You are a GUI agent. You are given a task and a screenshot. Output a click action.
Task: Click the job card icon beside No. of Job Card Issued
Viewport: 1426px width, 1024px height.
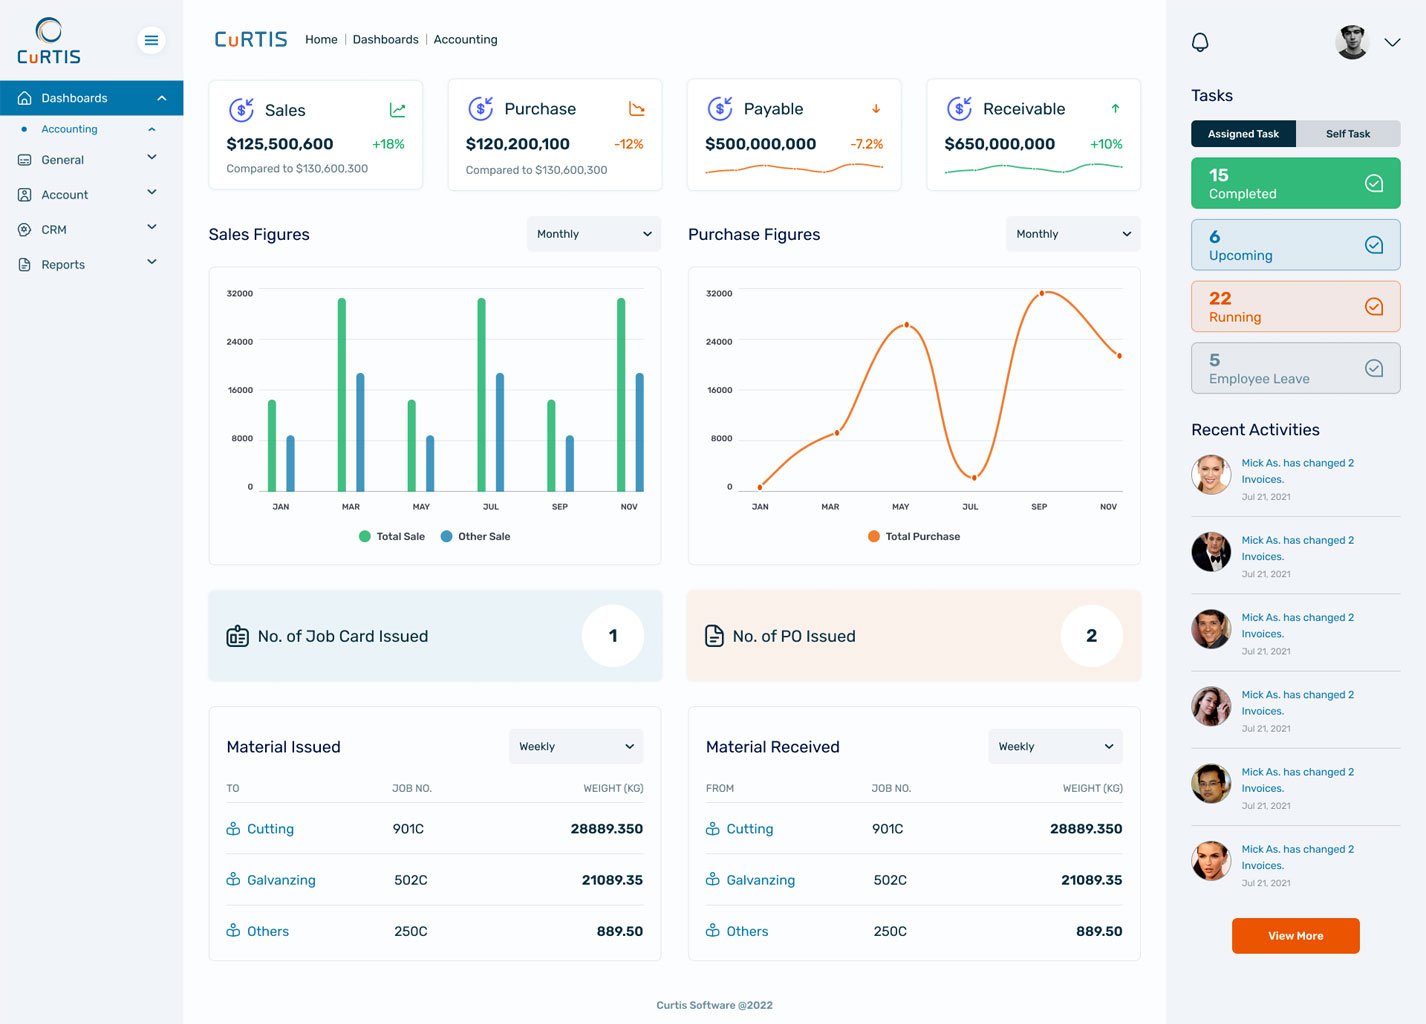pos(237,635)
